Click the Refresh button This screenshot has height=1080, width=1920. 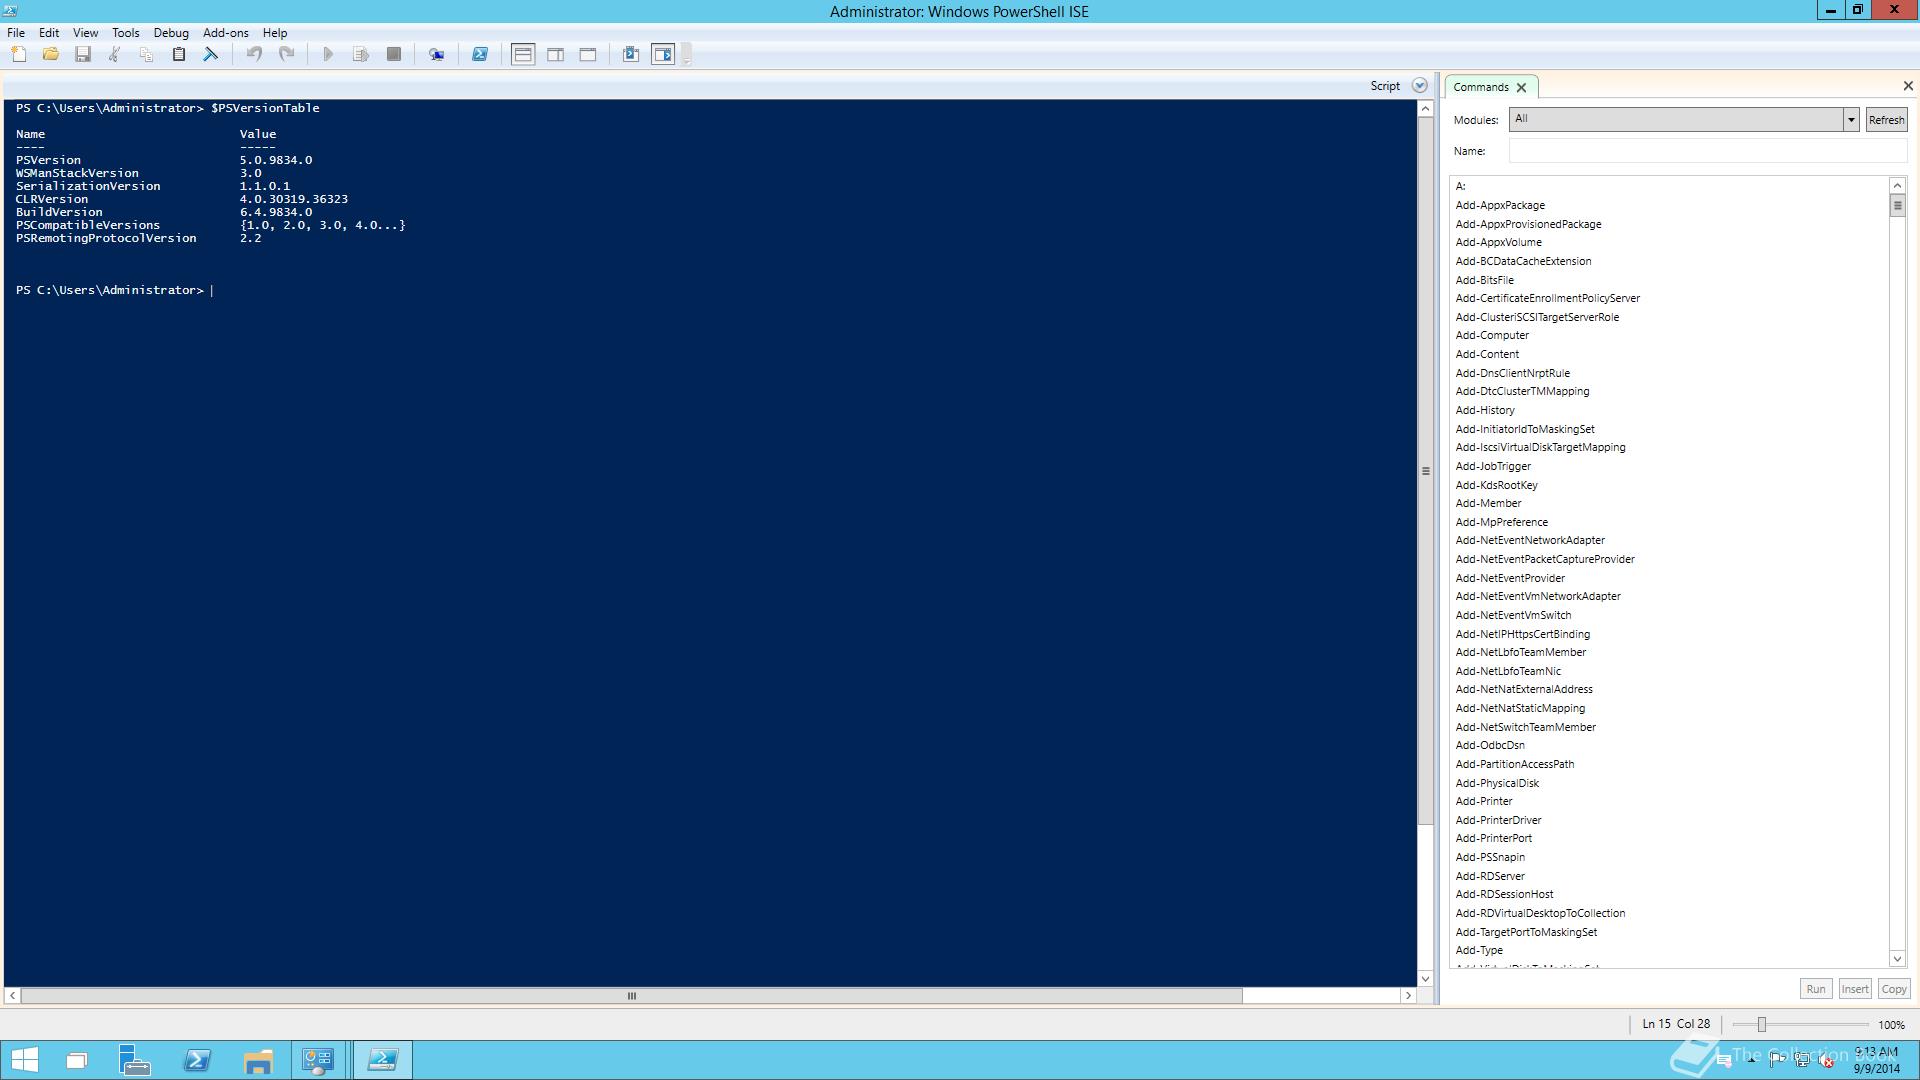pyautogui.click(x=1887, y=120)
